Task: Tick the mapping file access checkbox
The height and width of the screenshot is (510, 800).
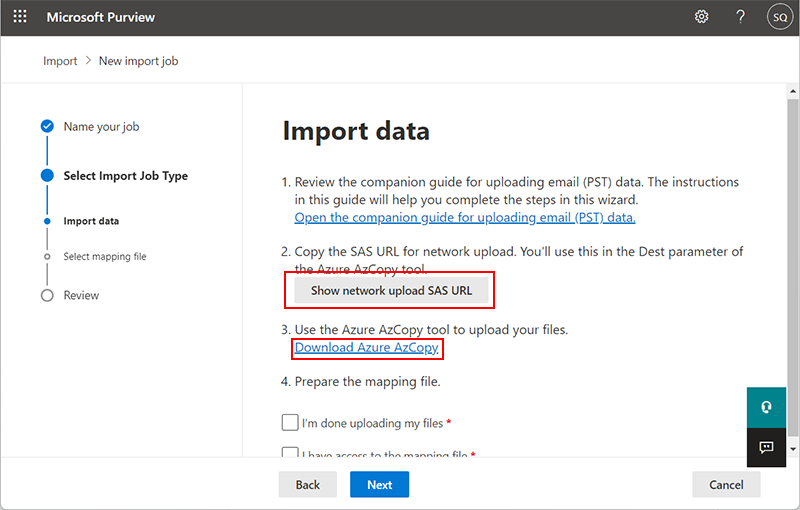Action: click(x=290, y=454)
